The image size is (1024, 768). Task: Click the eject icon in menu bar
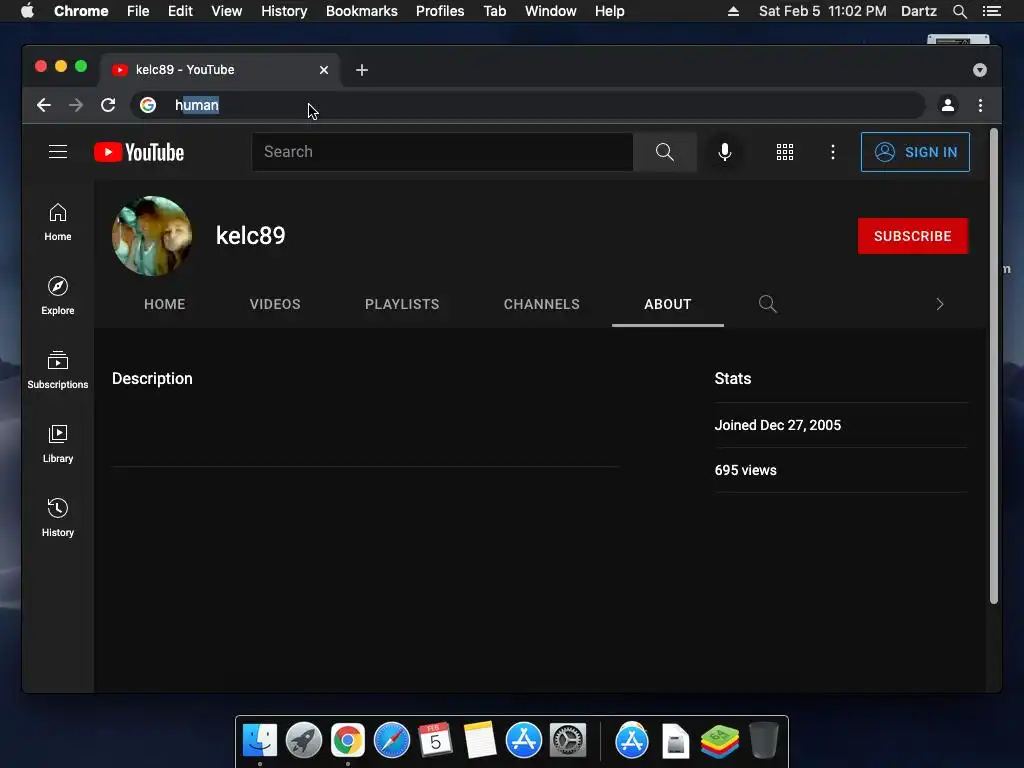tap(733, 11)
